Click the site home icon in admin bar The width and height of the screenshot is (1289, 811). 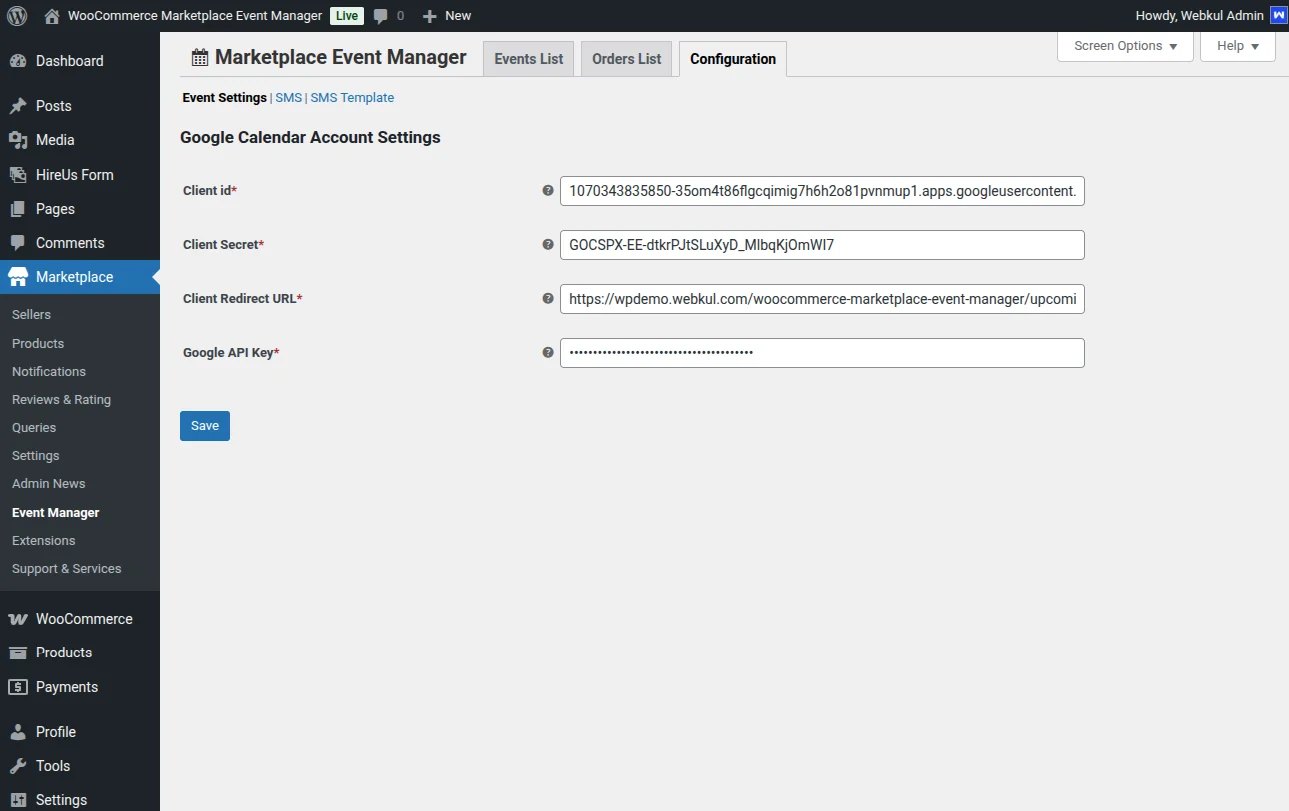48,15
